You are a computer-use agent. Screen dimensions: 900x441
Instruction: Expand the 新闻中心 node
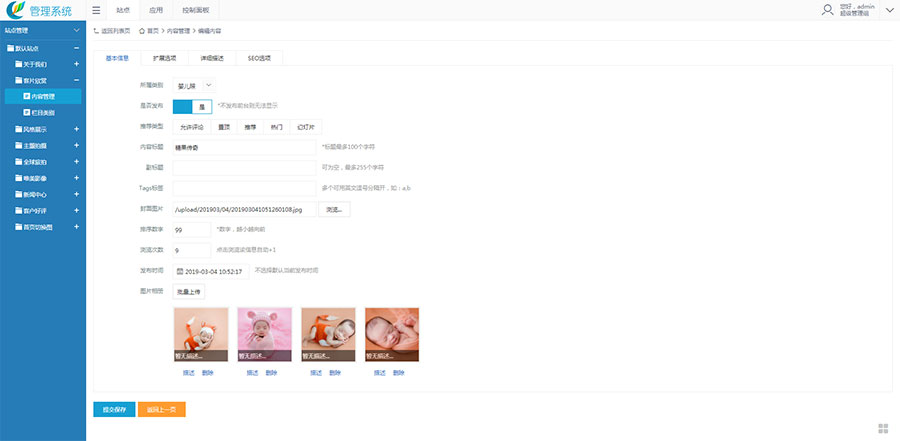tap(76, 195)
